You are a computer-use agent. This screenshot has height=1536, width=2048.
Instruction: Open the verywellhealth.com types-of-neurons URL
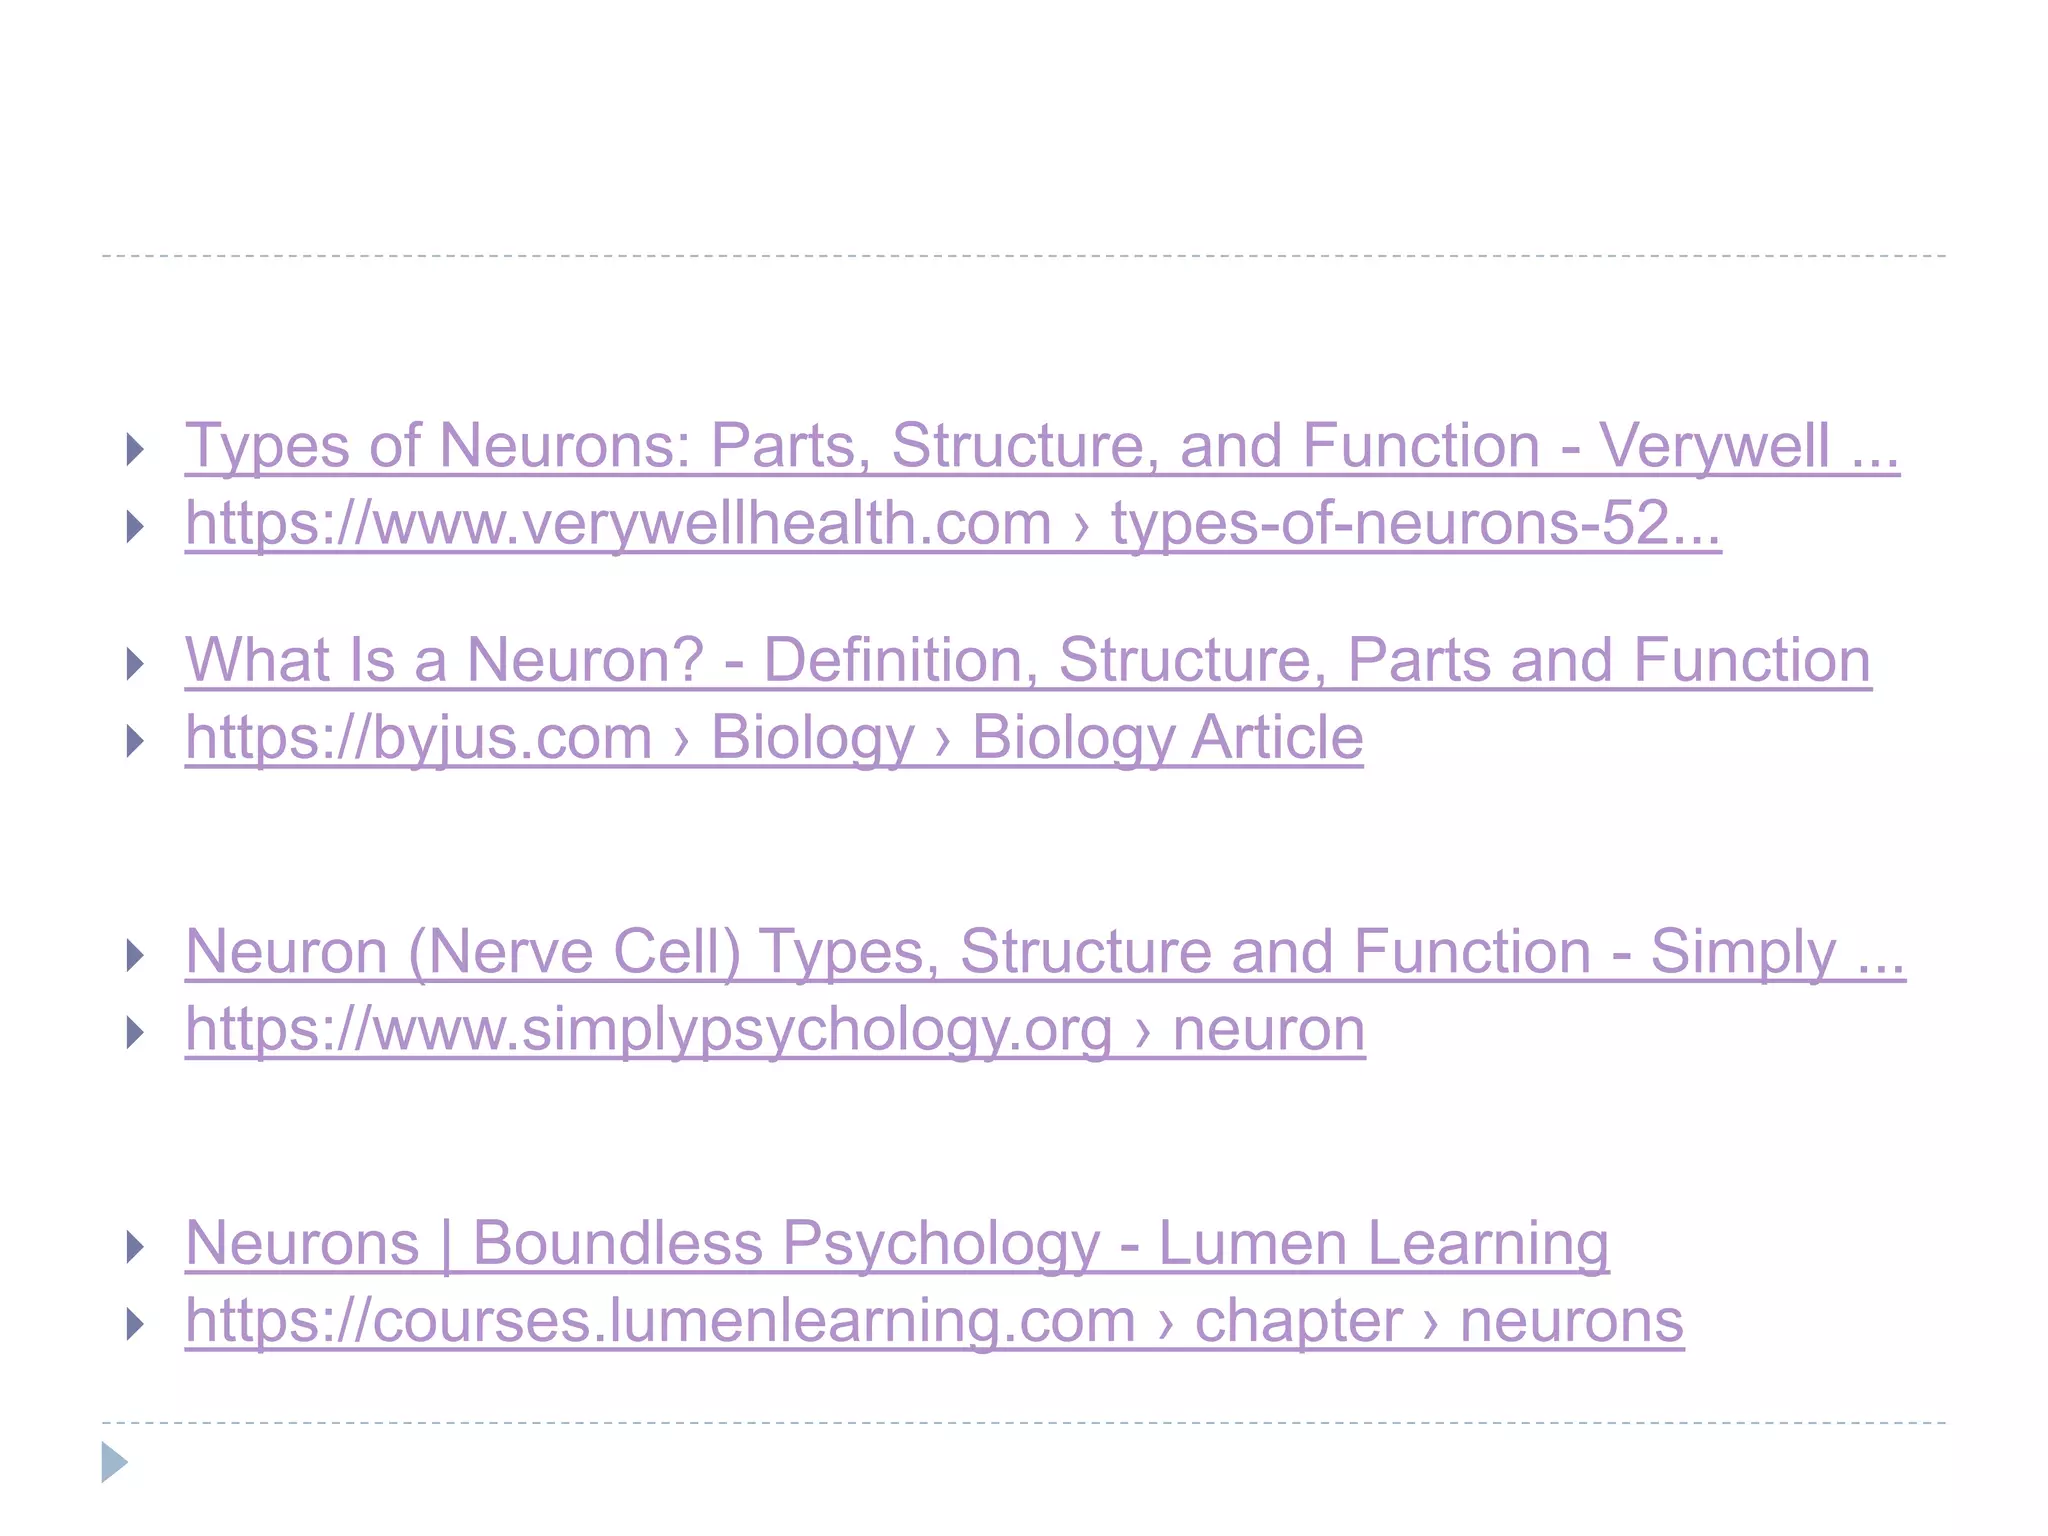point(953,524)
